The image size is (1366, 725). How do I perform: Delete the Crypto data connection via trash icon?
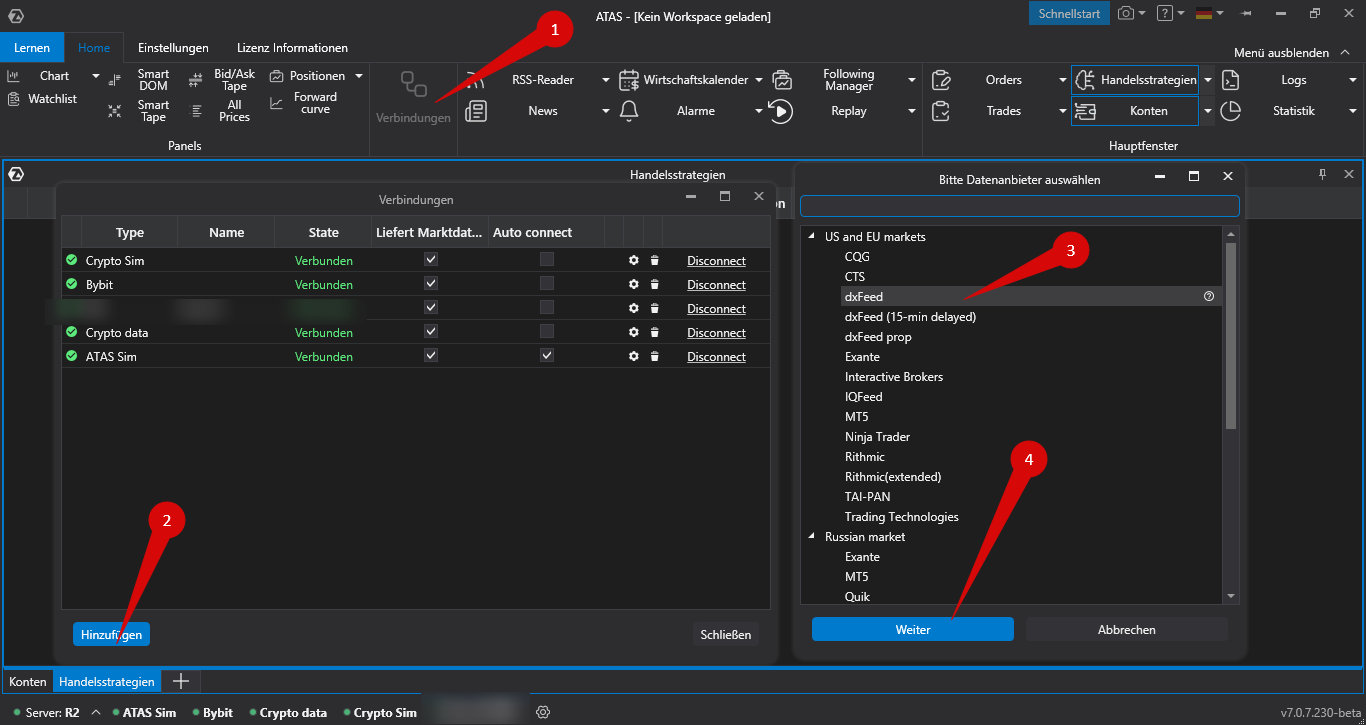coord(654,333)
